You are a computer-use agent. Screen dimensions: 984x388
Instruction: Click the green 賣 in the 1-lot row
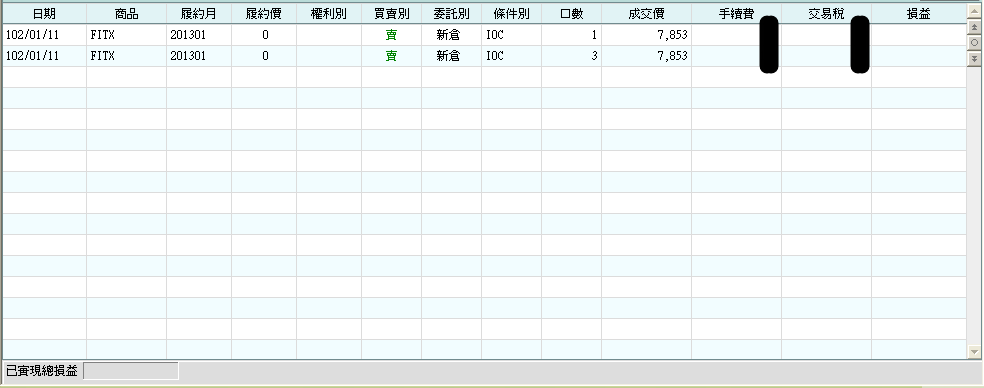(391, 35)
